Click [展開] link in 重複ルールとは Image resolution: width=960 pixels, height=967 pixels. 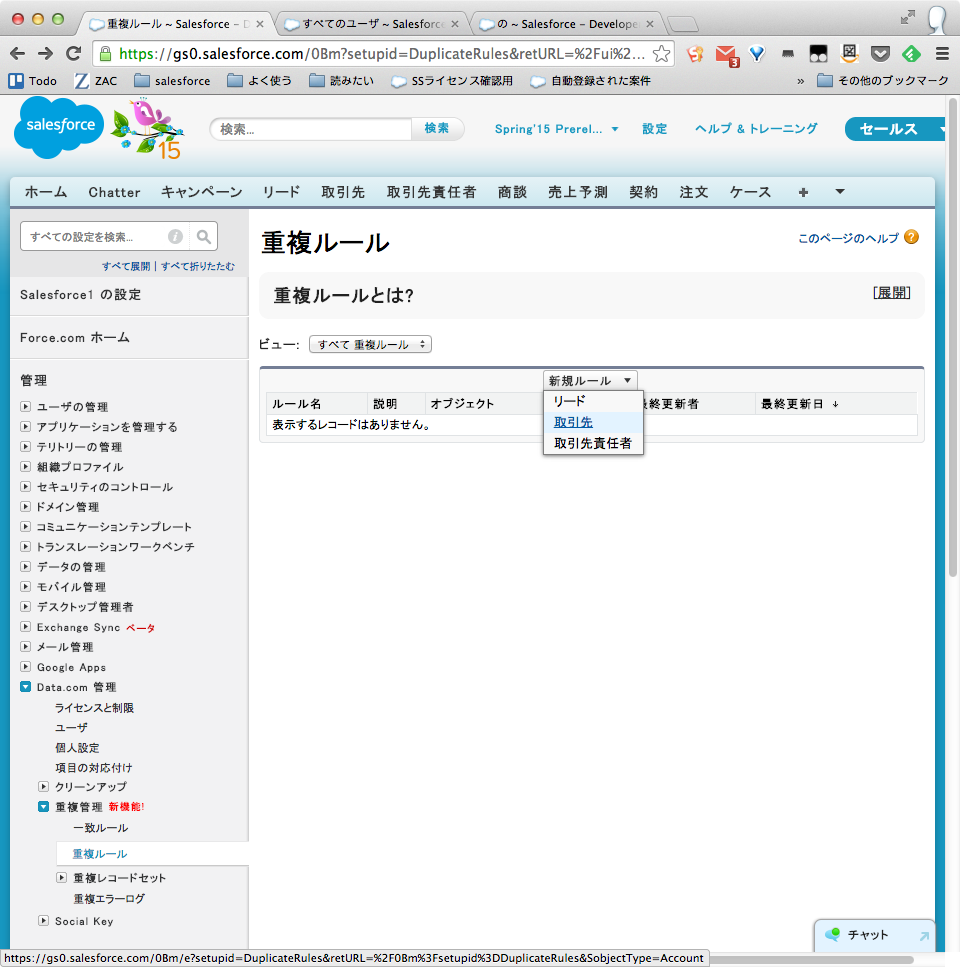click(x=892, y=293)
